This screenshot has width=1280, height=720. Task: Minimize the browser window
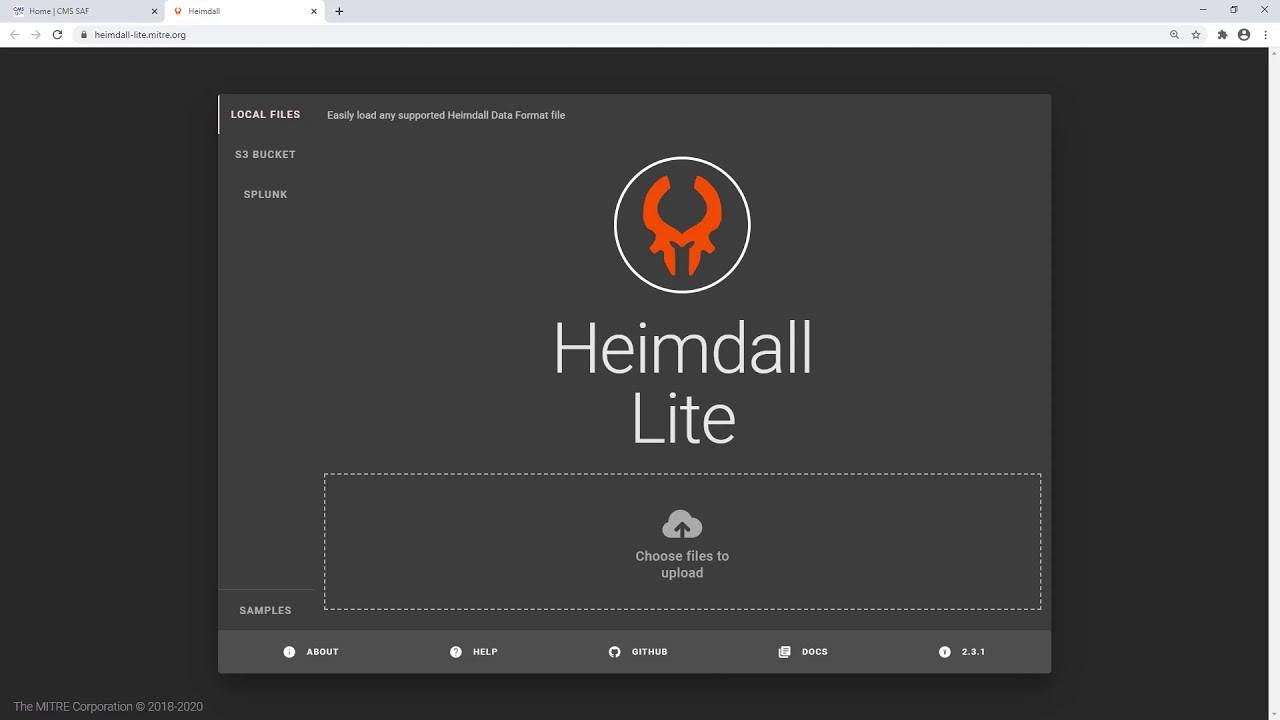(x=1203, y=10)
